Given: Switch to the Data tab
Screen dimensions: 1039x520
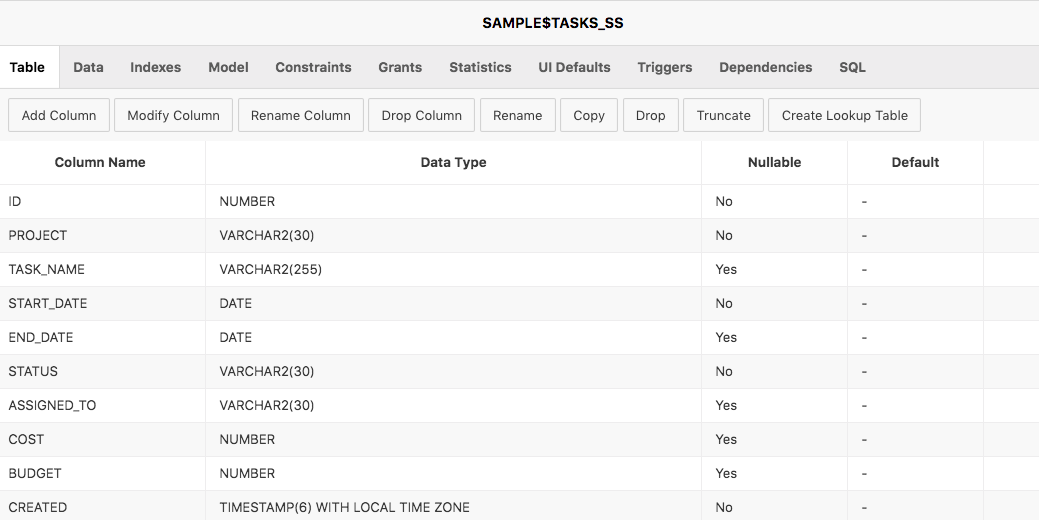Looking at the screenshot, I should 88,67.
